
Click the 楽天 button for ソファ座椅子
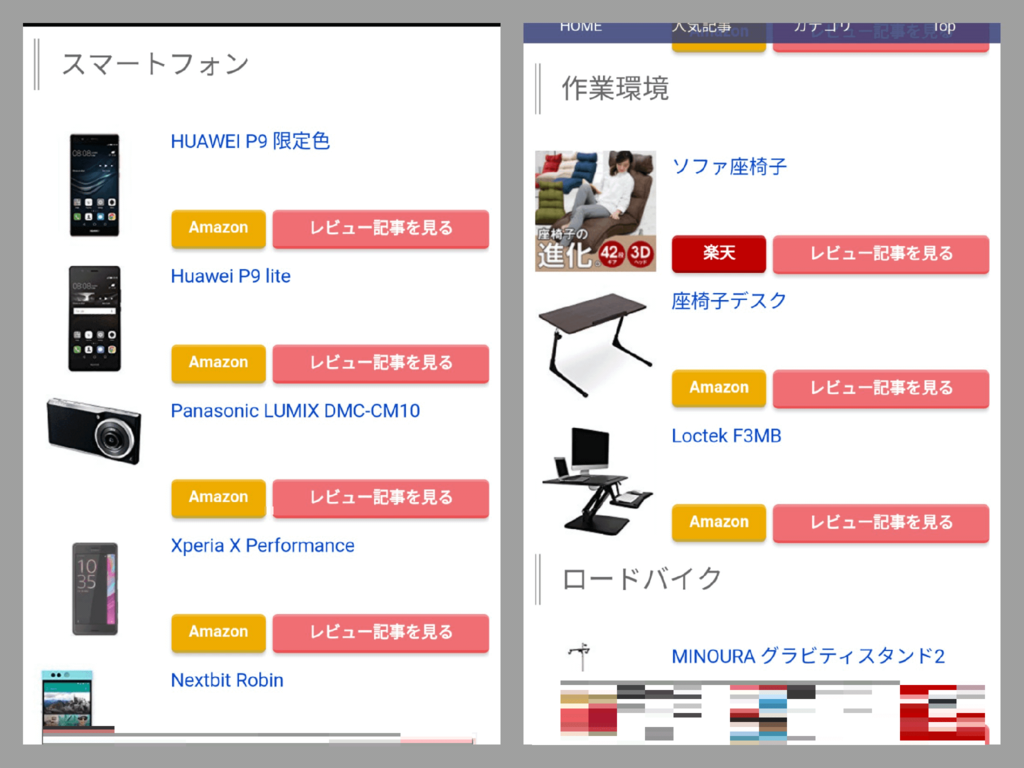pos(718,253)
